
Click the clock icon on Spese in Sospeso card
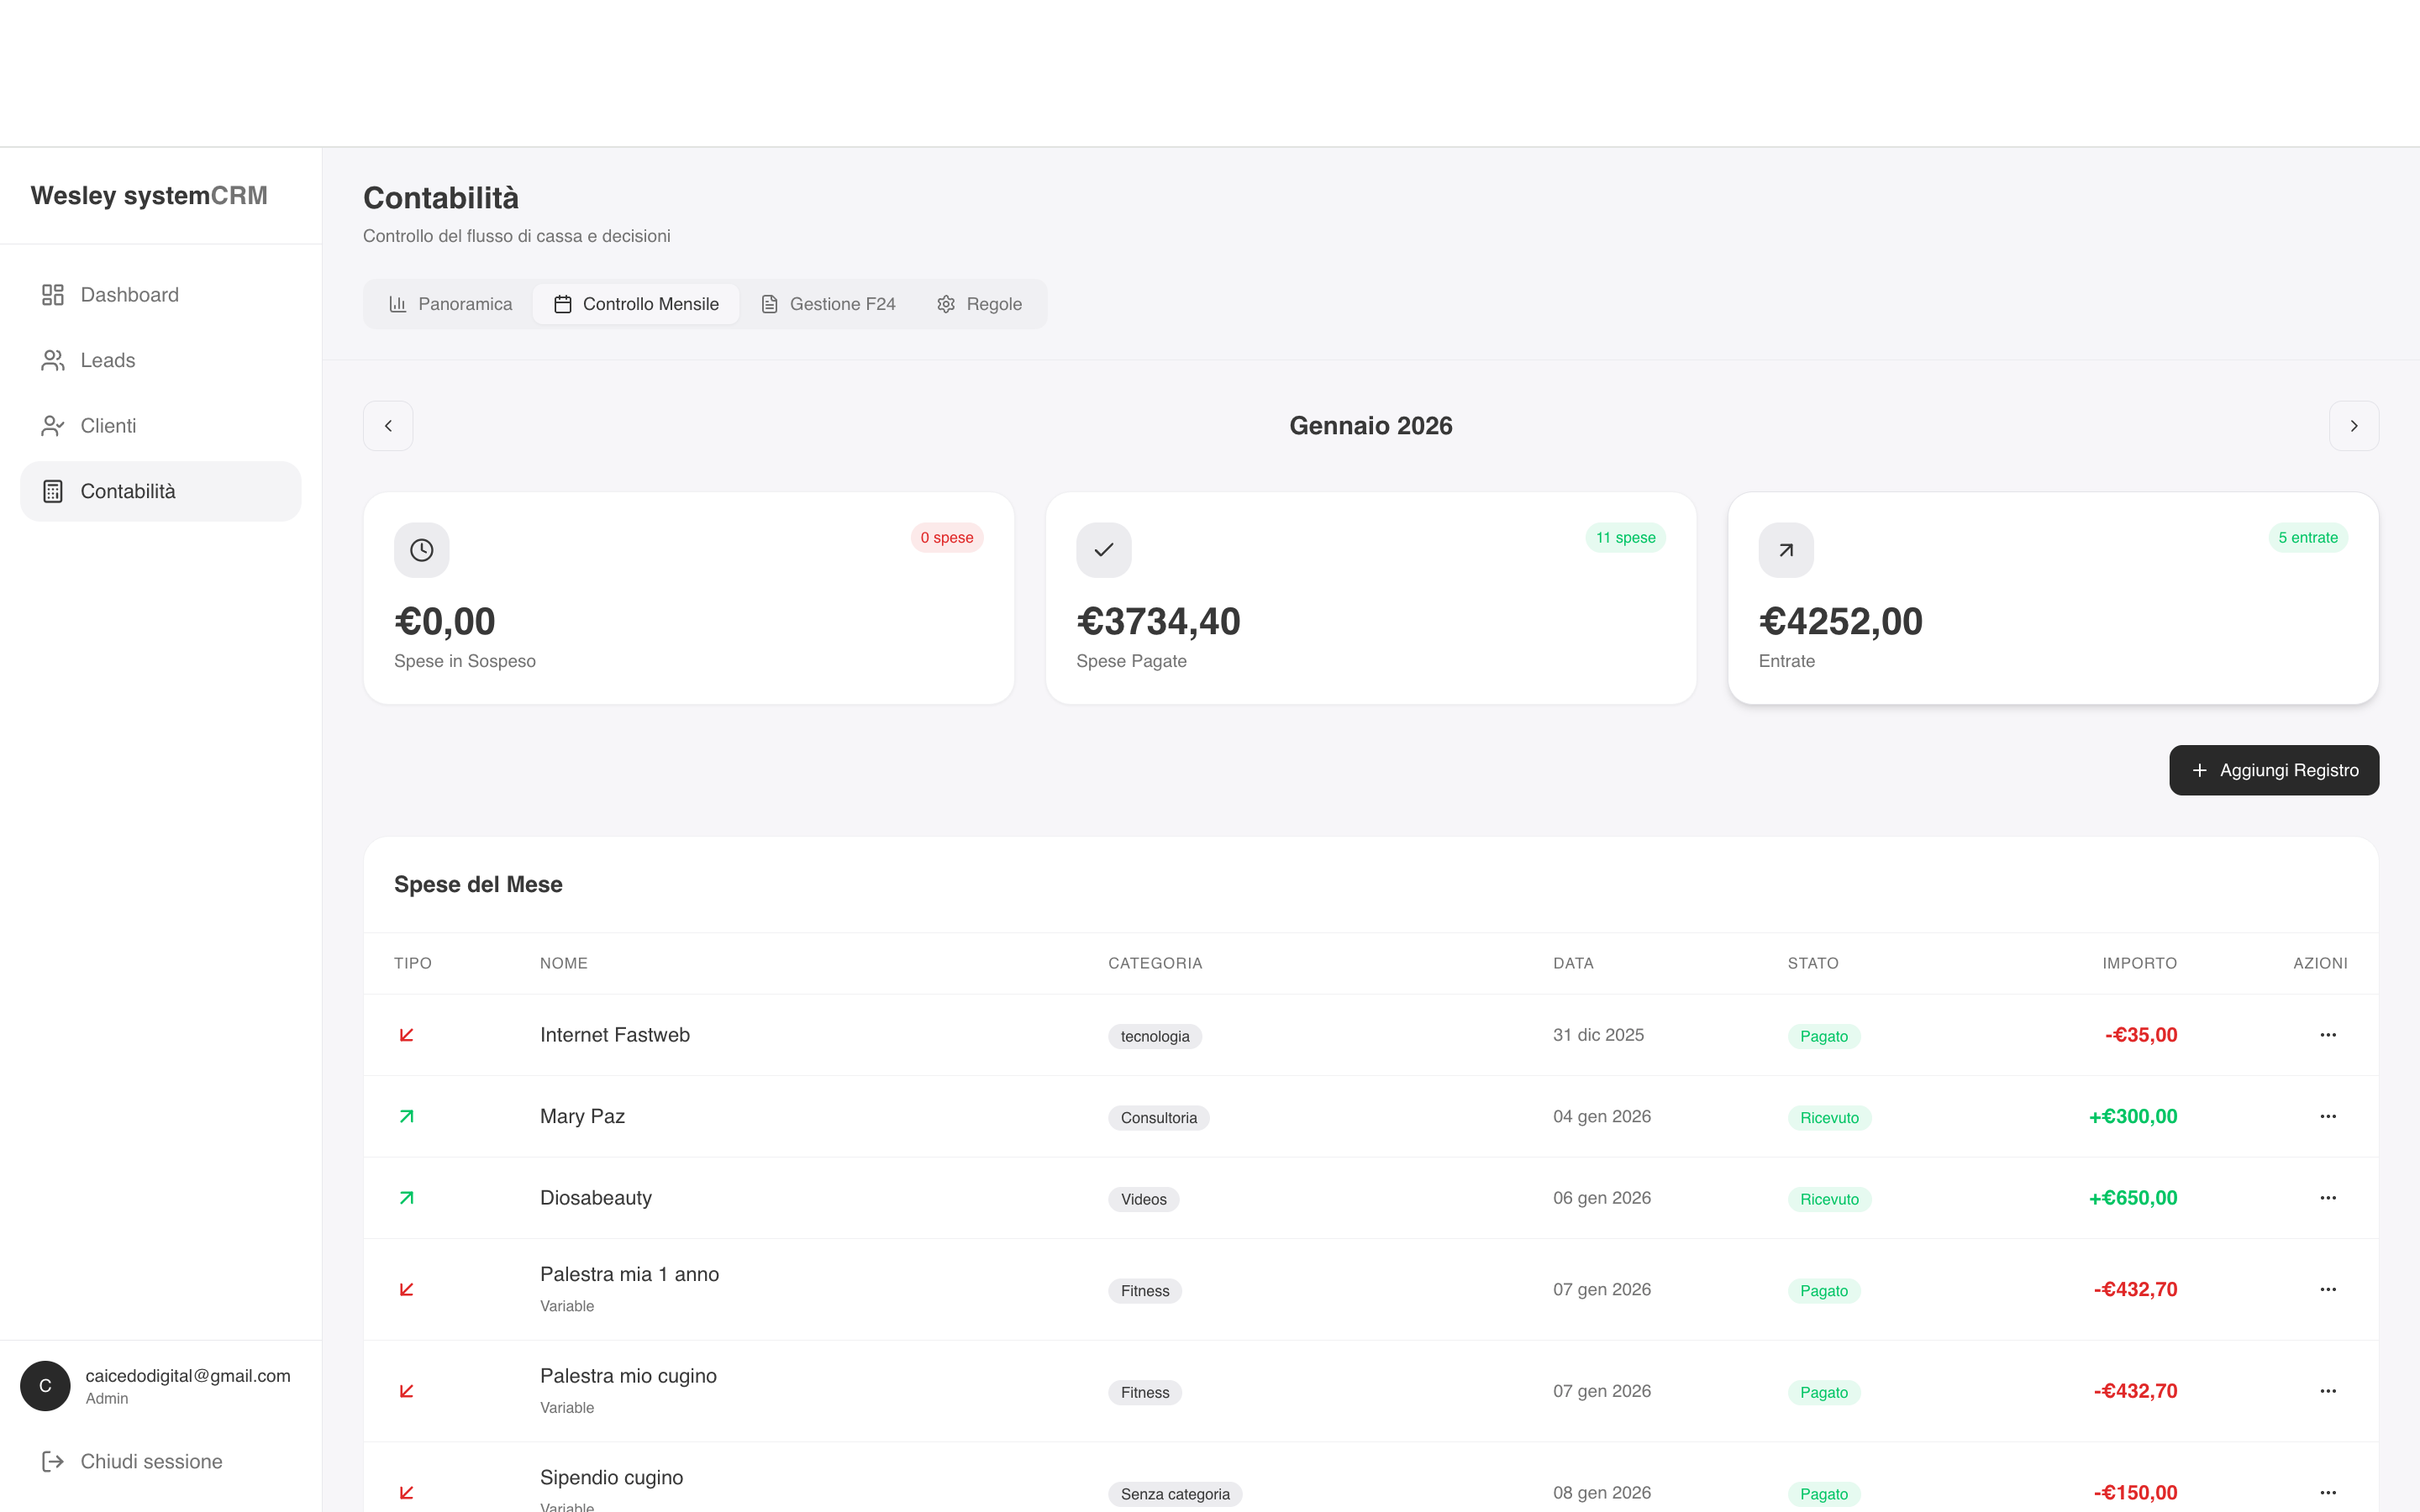click(422, 550)
